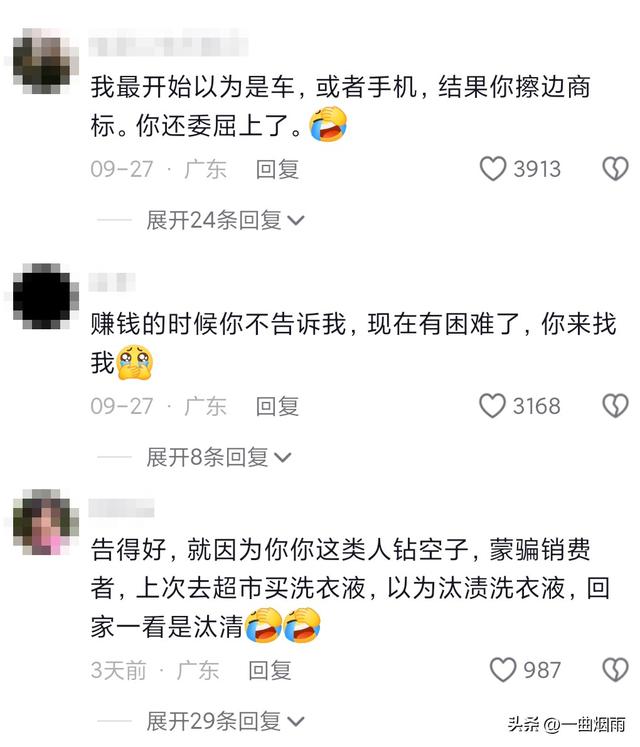The height and width of the screenshot is (747, 640).
Task: Reply to the 赚钱的时候 comment
Action: 277,406
